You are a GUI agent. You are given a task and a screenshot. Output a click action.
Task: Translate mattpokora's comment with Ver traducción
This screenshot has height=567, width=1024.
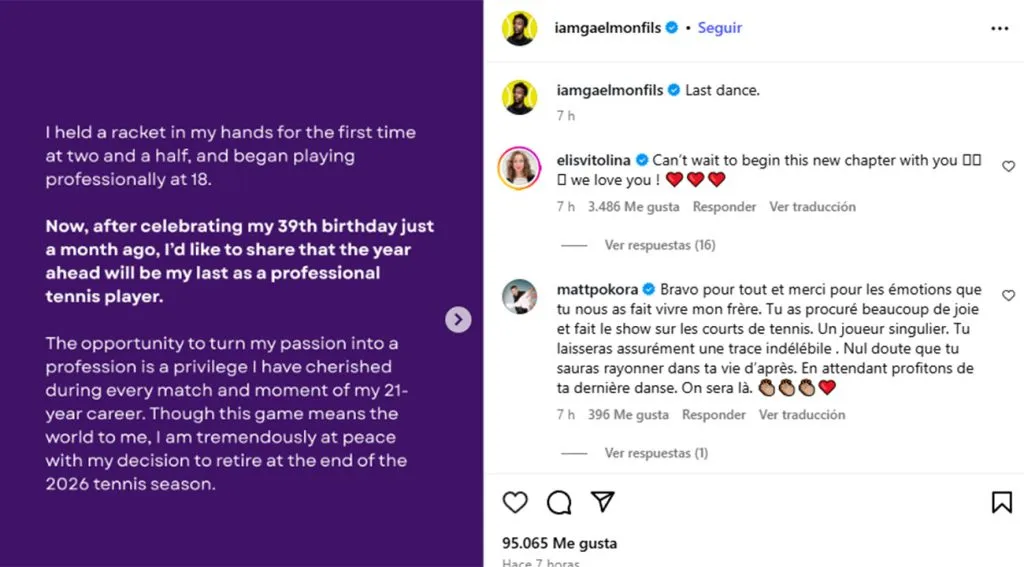click(x=802, y=415)
